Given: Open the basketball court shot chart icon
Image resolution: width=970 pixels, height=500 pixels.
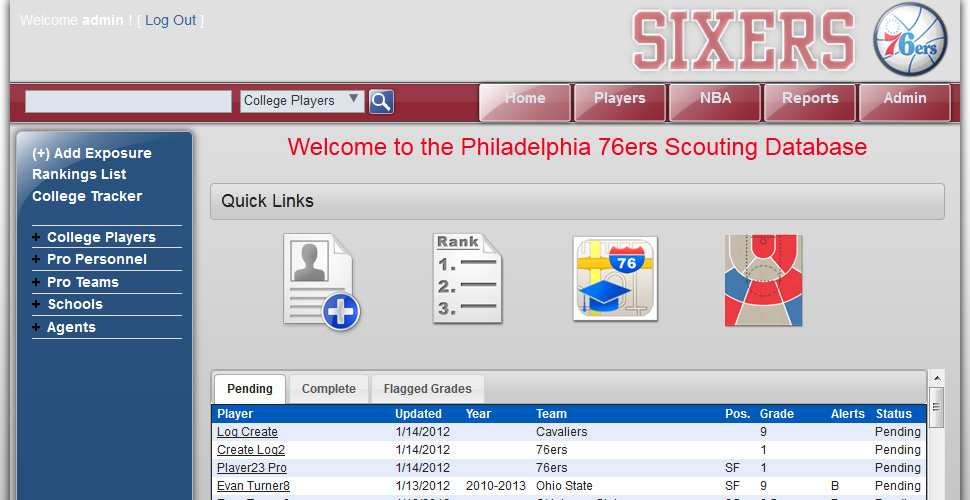Looking at the screenshot, I should click(763, 280).
